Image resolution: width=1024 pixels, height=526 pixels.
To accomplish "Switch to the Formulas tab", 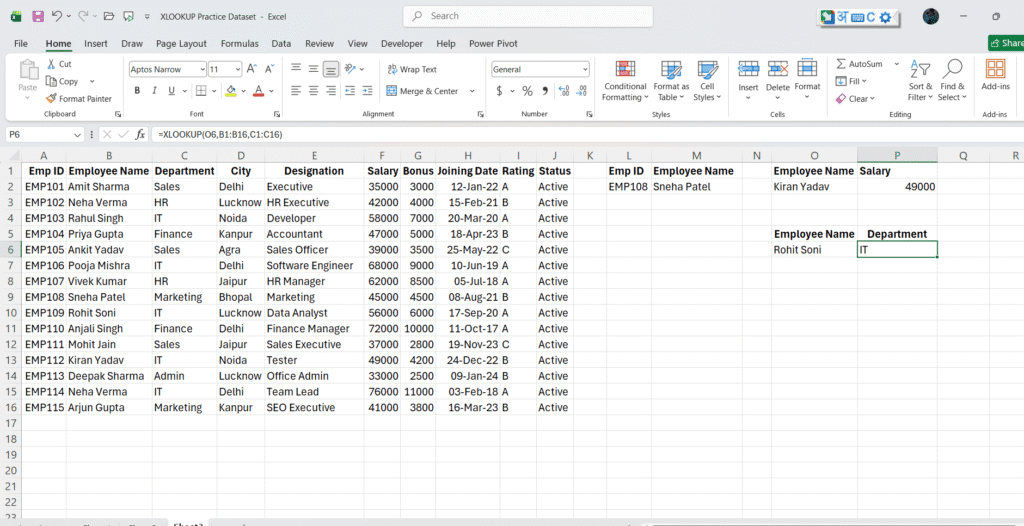I will point(240,43).
